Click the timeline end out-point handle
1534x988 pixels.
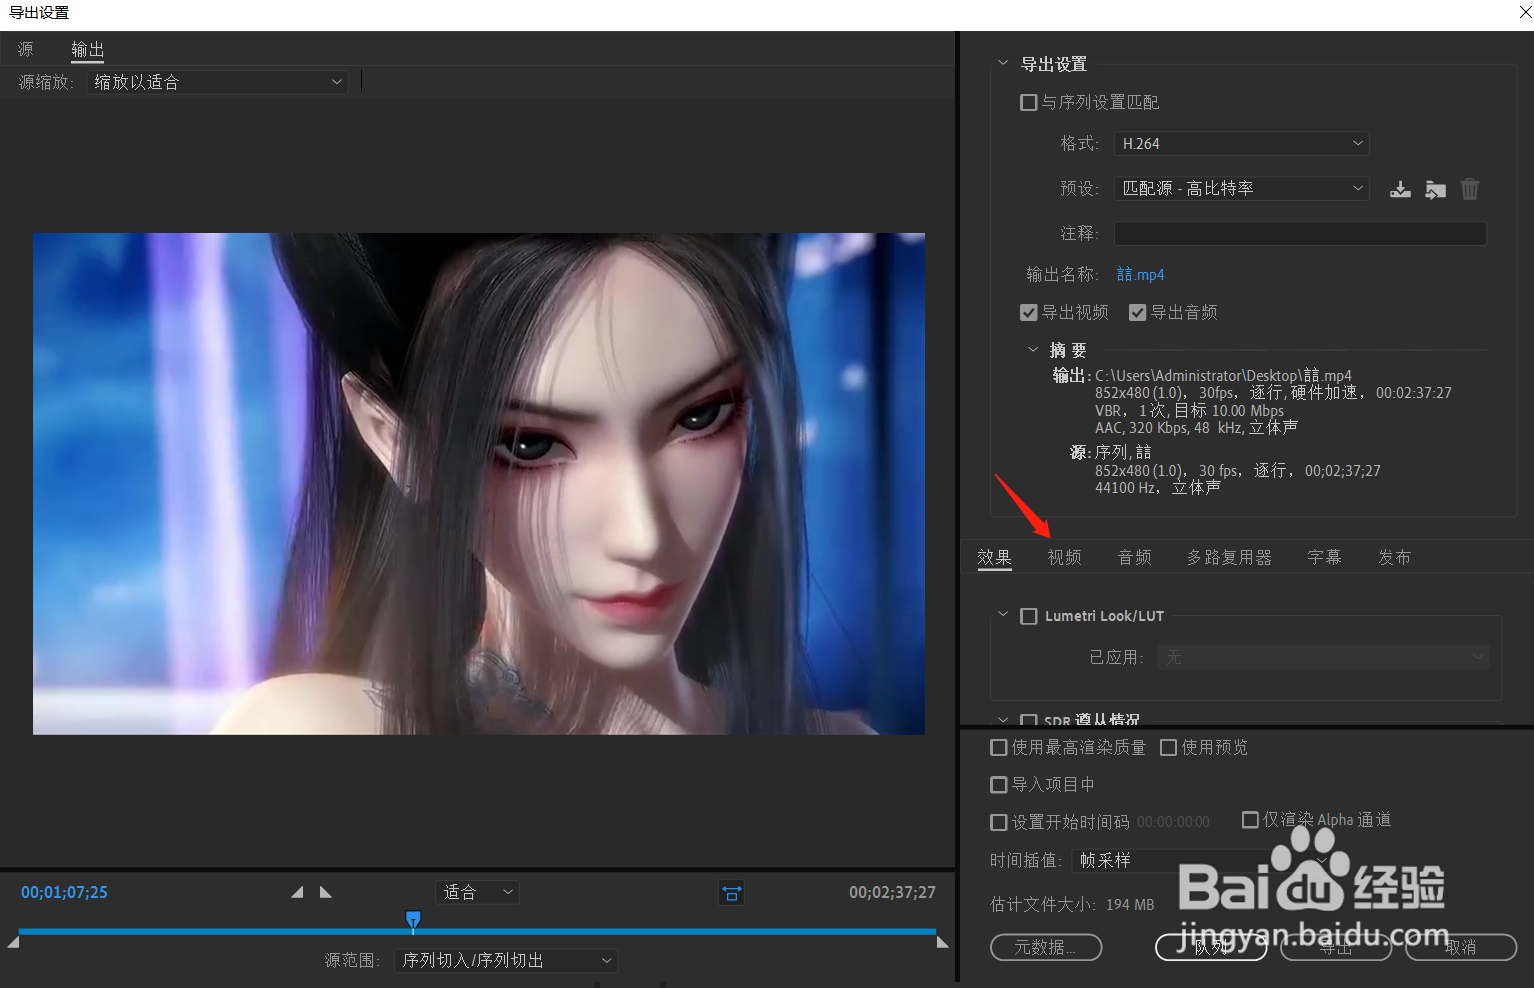coord(942,942)
